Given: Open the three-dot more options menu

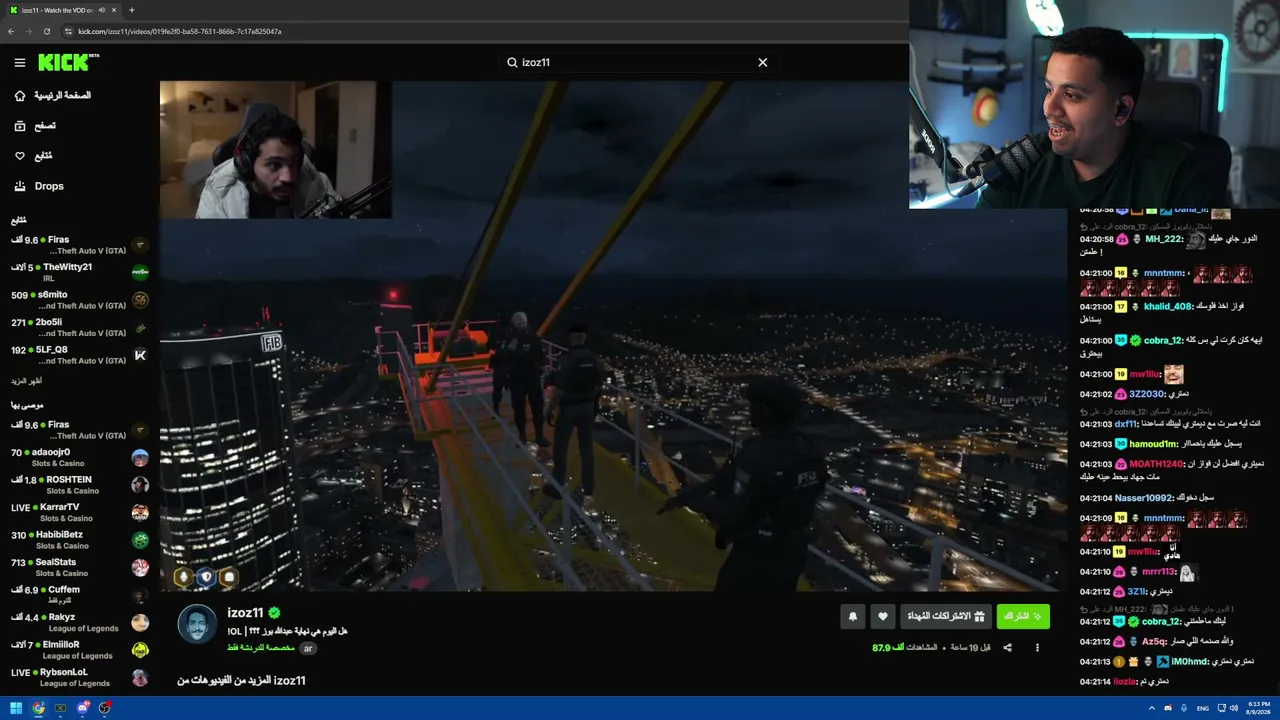Looking at the screenshot, I should (1037, 648).
